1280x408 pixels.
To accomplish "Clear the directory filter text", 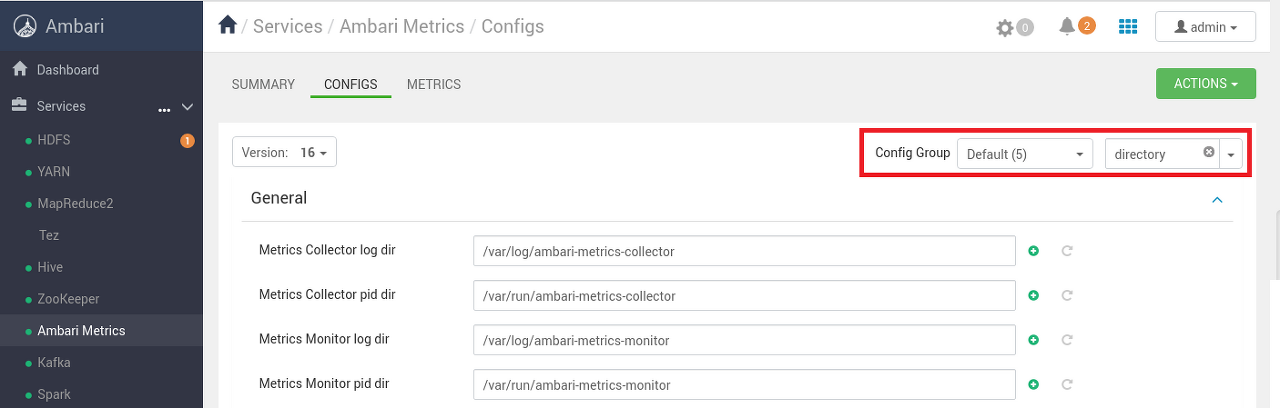I will click(x=1209, y=152).
